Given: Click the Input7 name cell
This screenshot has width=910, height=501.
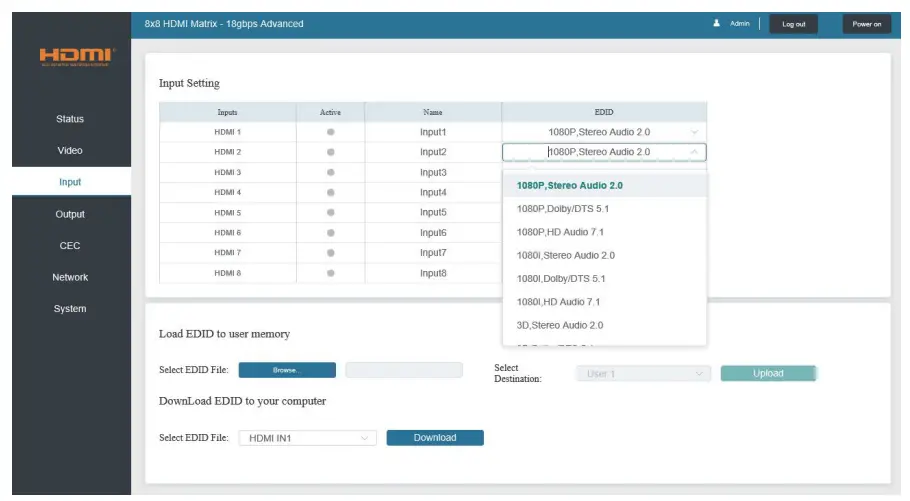Looking at the screenshot, I should coord(433,253).
